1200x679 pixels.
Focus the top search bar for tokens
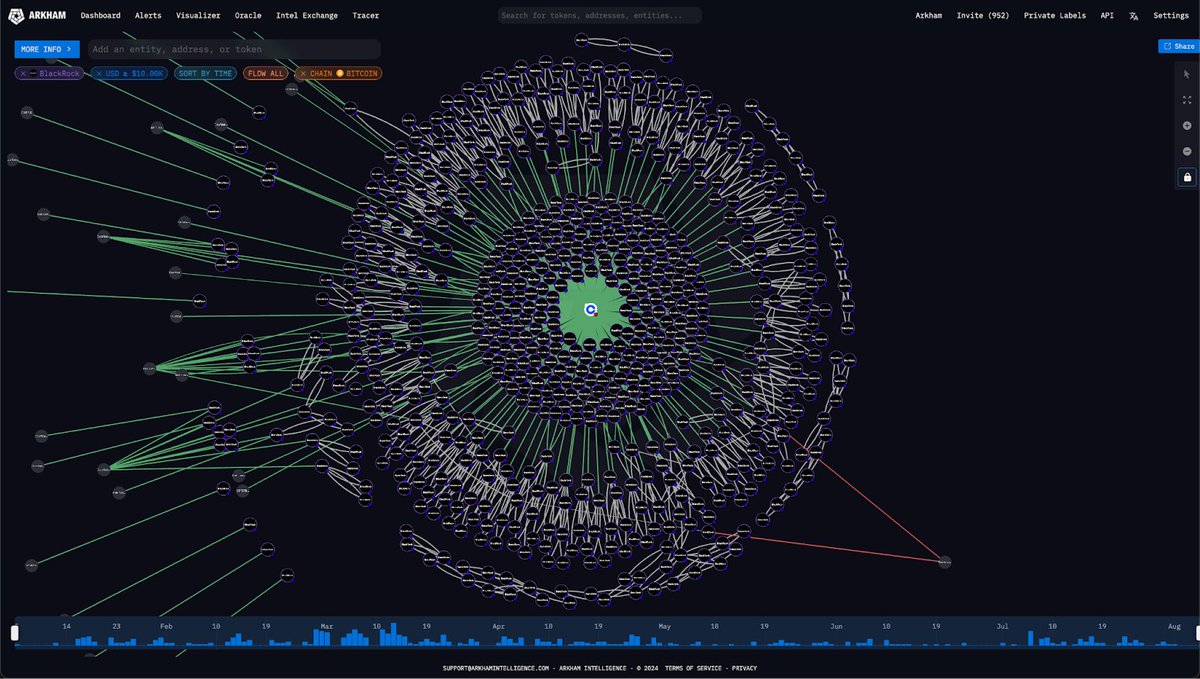(600, 16)
